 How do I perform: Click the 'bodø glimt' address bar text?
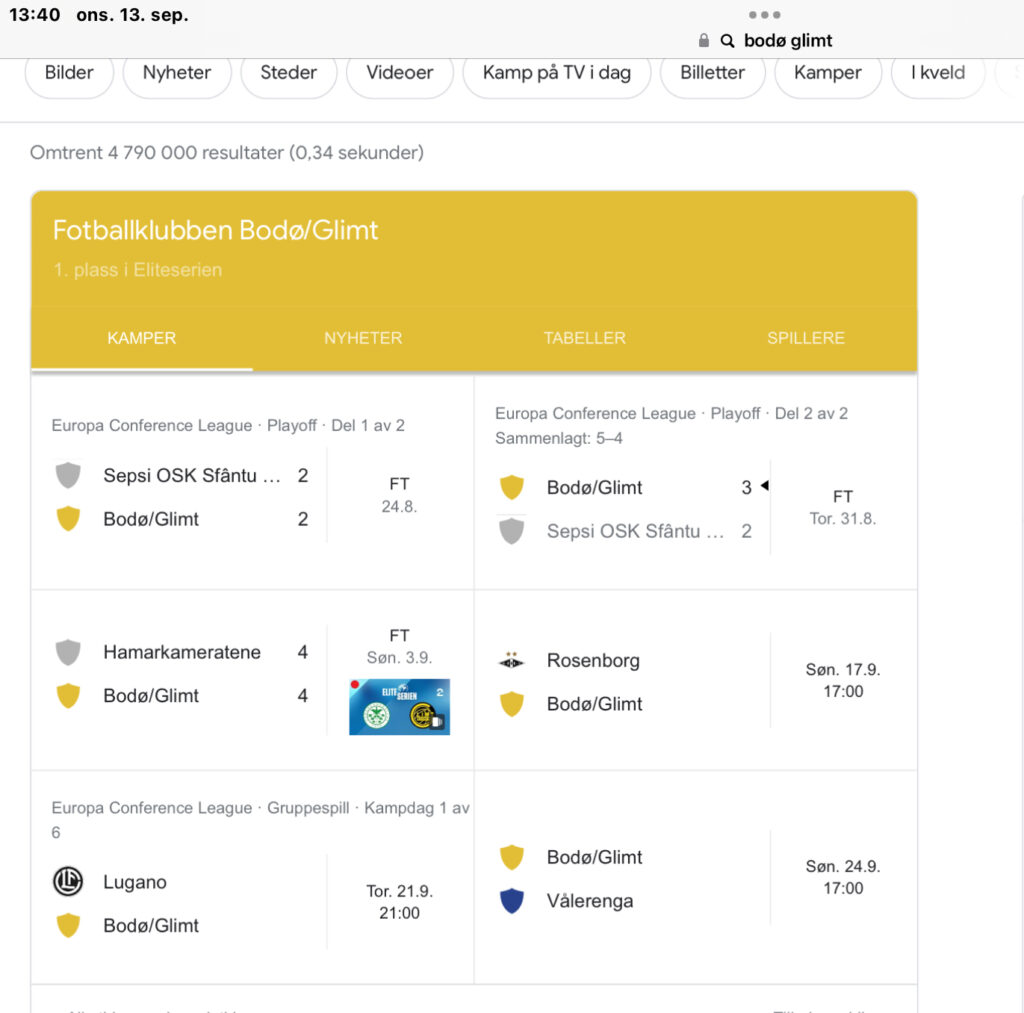[x=788, y=40]
